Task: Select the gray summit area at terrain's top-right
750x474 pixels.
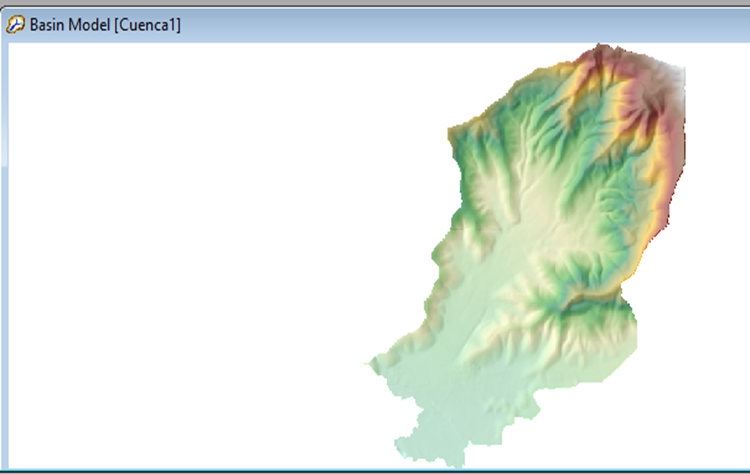Action: coord(668,80)
